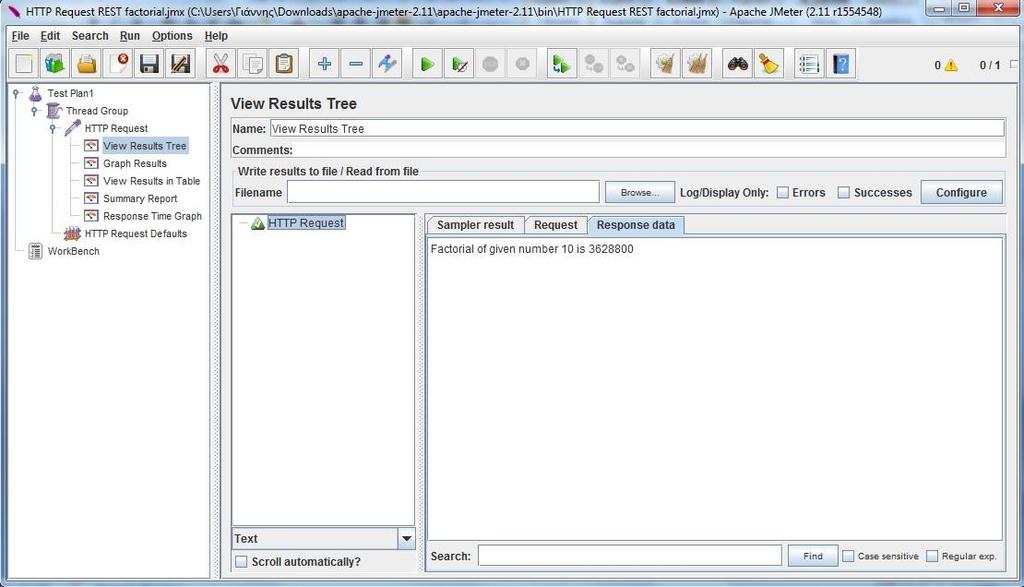Click the Open file folder icon

(86, 64)
